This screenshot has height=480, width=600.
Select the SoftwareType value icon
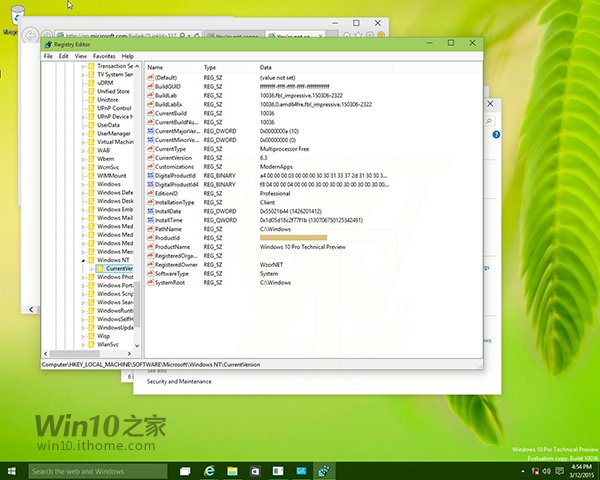[150, 274]
